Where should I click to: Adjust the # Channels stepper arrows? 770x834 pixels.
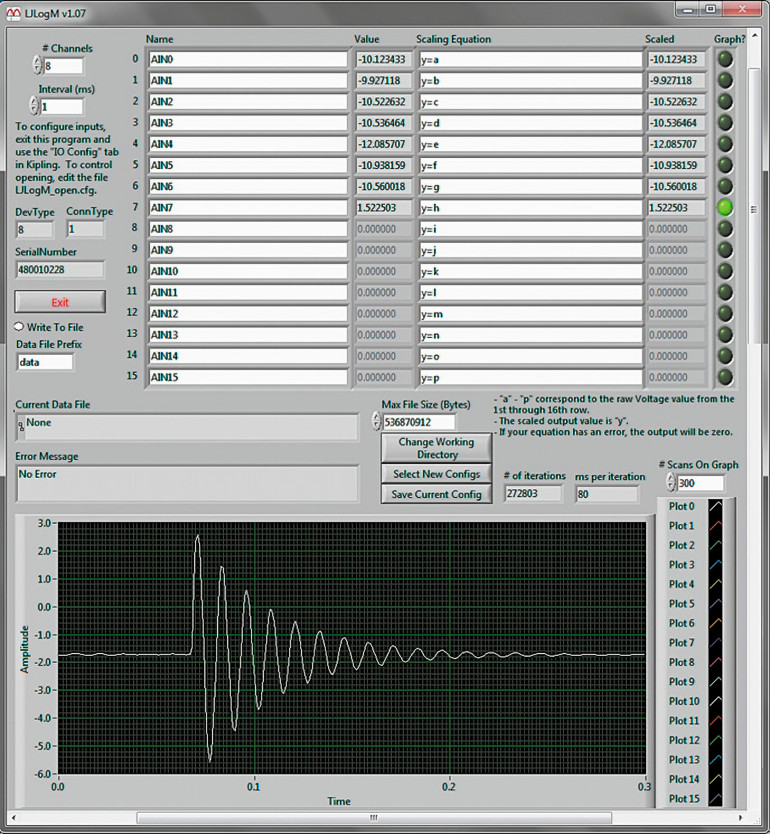(37, 65)
